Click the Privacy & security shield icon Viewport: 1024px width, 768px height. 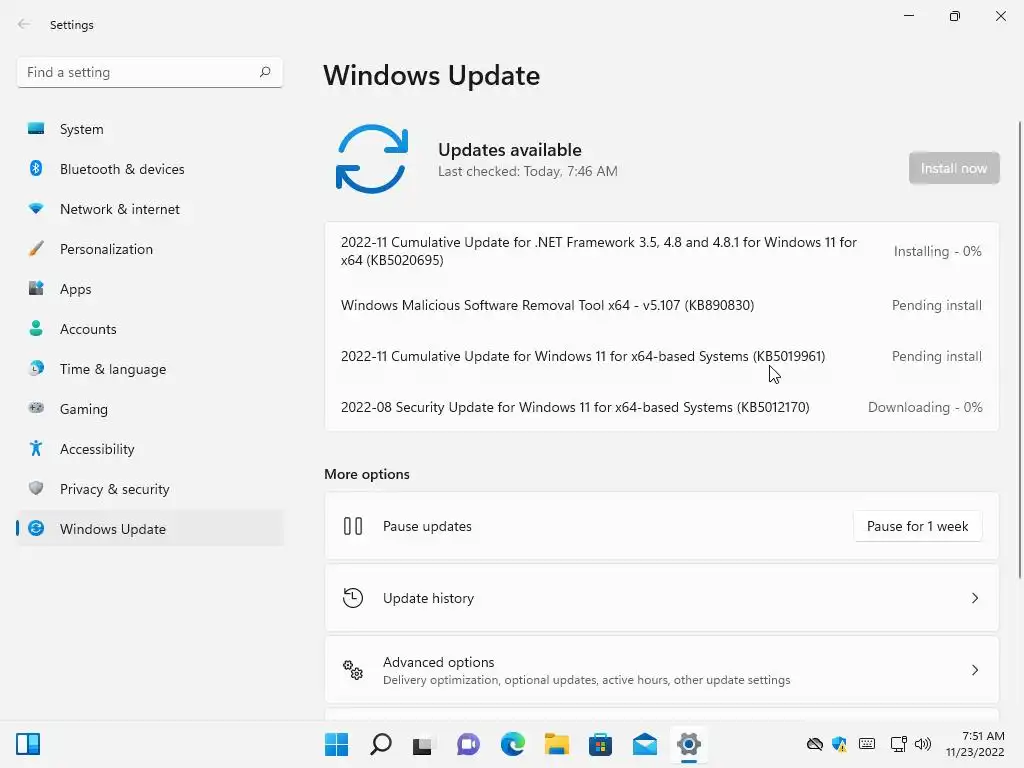tap(36, 488)
